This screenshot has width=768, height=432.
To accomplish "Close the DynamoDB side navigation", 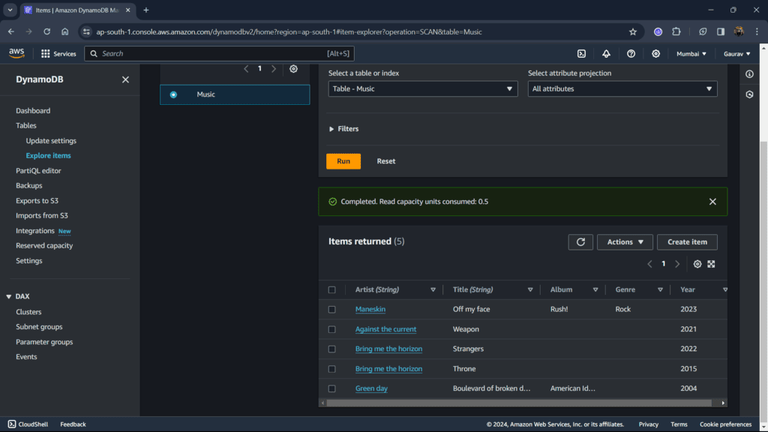I will pos(125,79).
